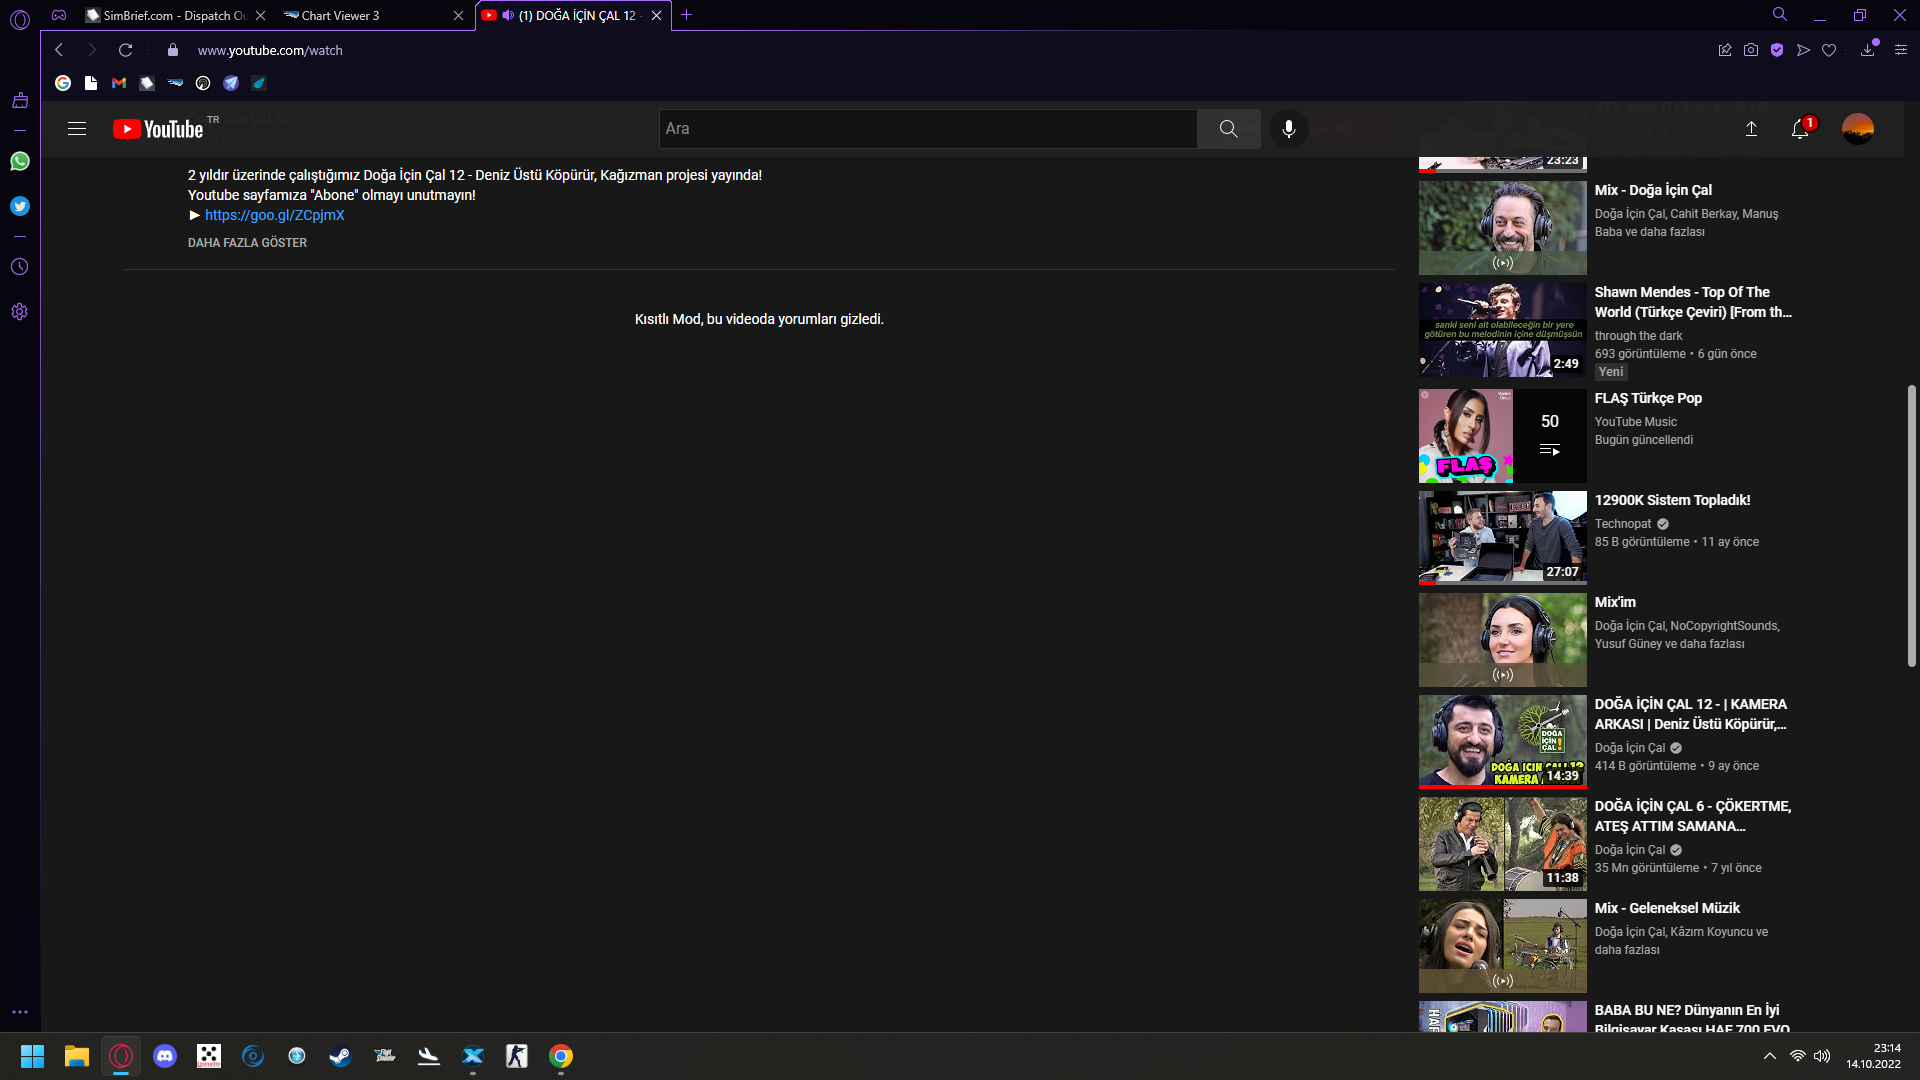Open the YouTube hamburger guide menu

pos(77,129)
